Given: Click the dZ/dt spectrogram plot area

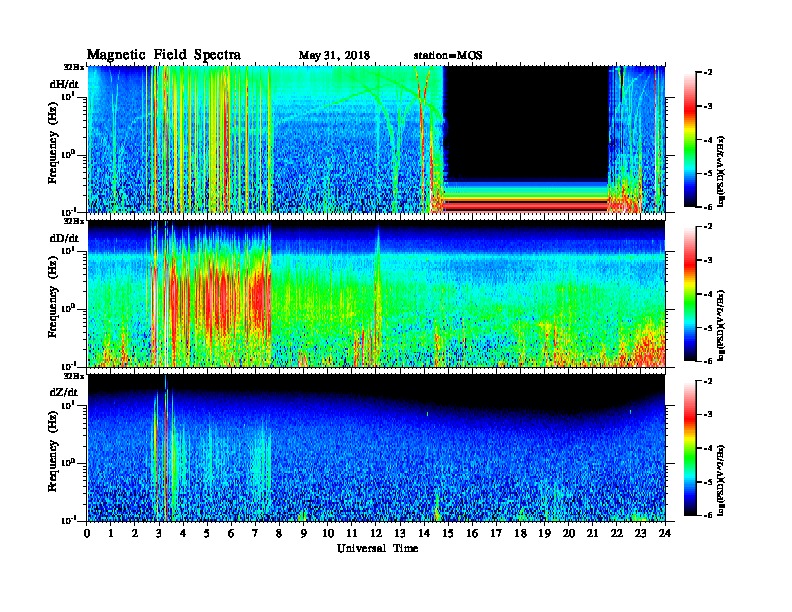Looking at the screenshot, I should pyautogui.click(x=376, y=448).
